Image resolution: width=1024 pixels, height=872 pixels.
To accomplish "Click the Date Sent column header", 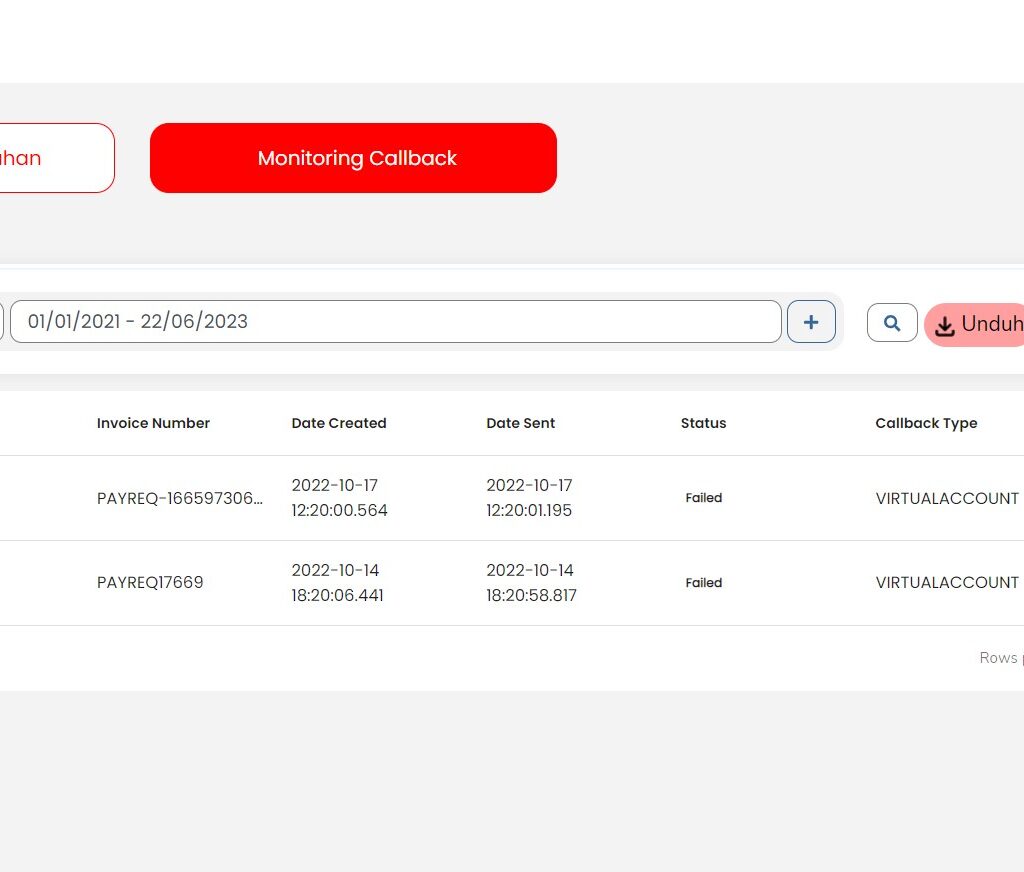I will pos(520,423).
